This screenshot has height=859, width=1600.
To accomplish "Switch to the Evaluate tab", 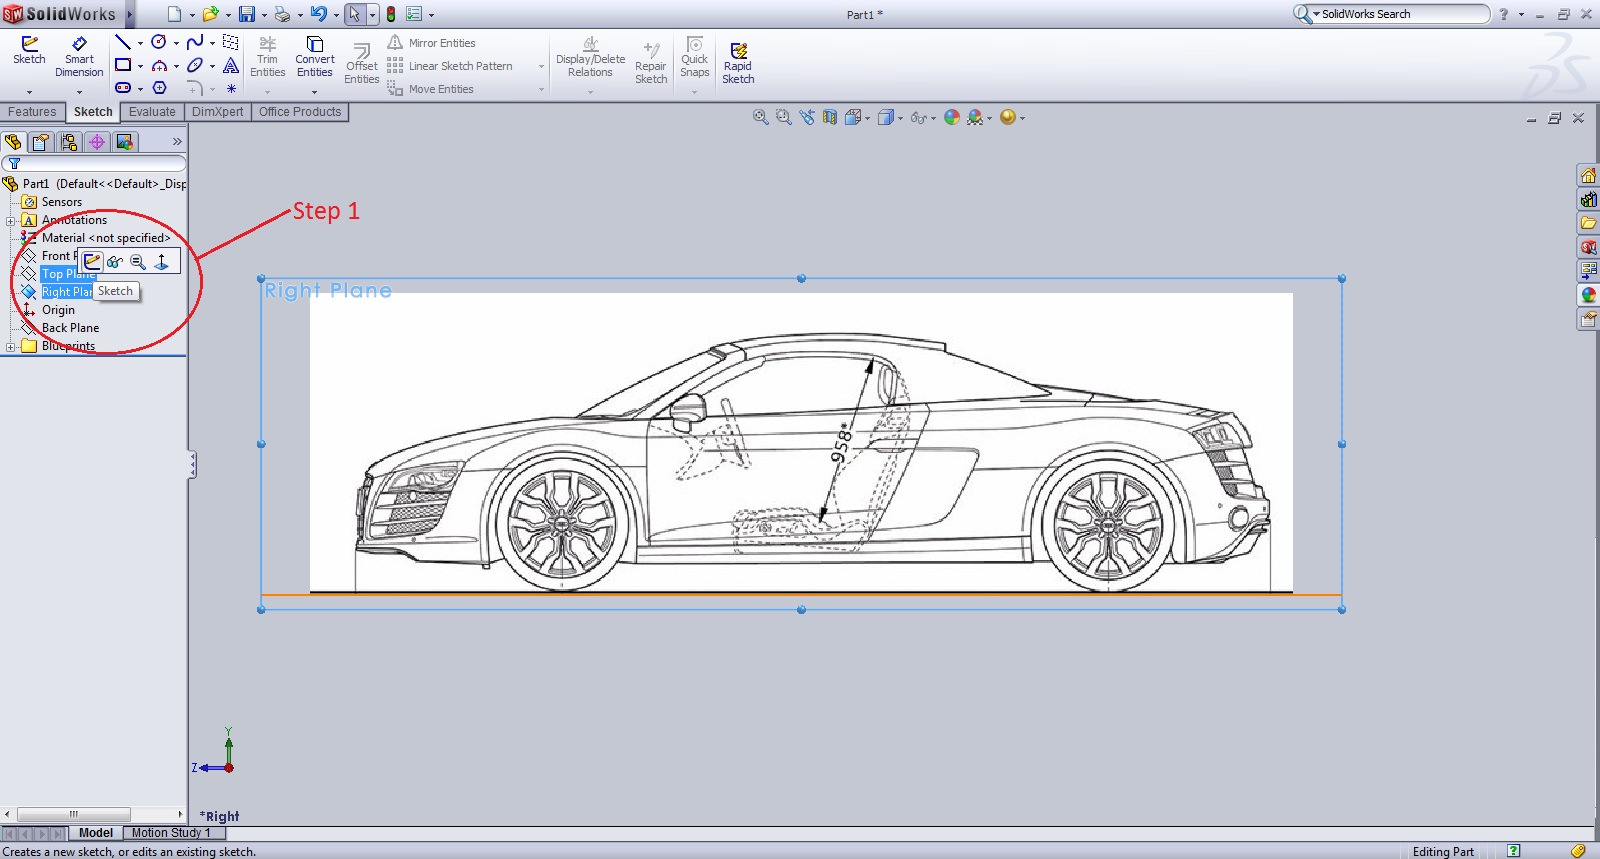I will tap(152, 112).
